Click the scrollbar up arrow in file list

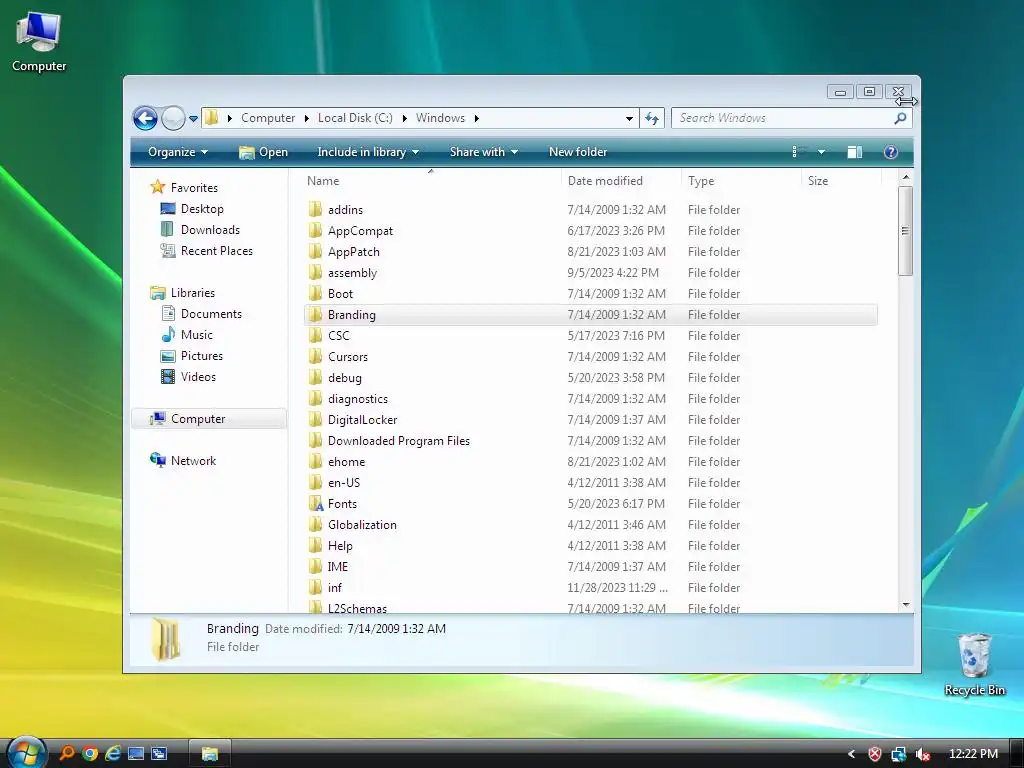click(x=906, y=177)
